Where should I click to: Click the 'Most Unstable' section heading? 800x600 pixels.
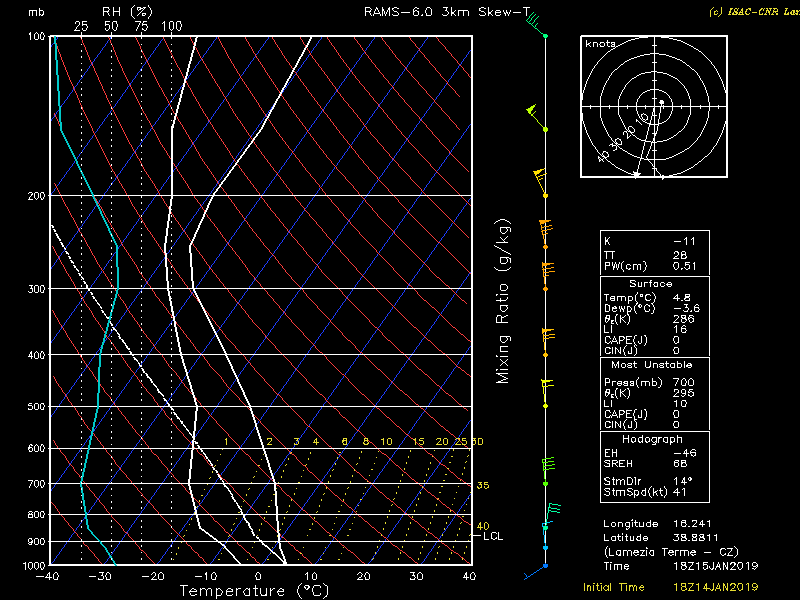pos(652,365)
